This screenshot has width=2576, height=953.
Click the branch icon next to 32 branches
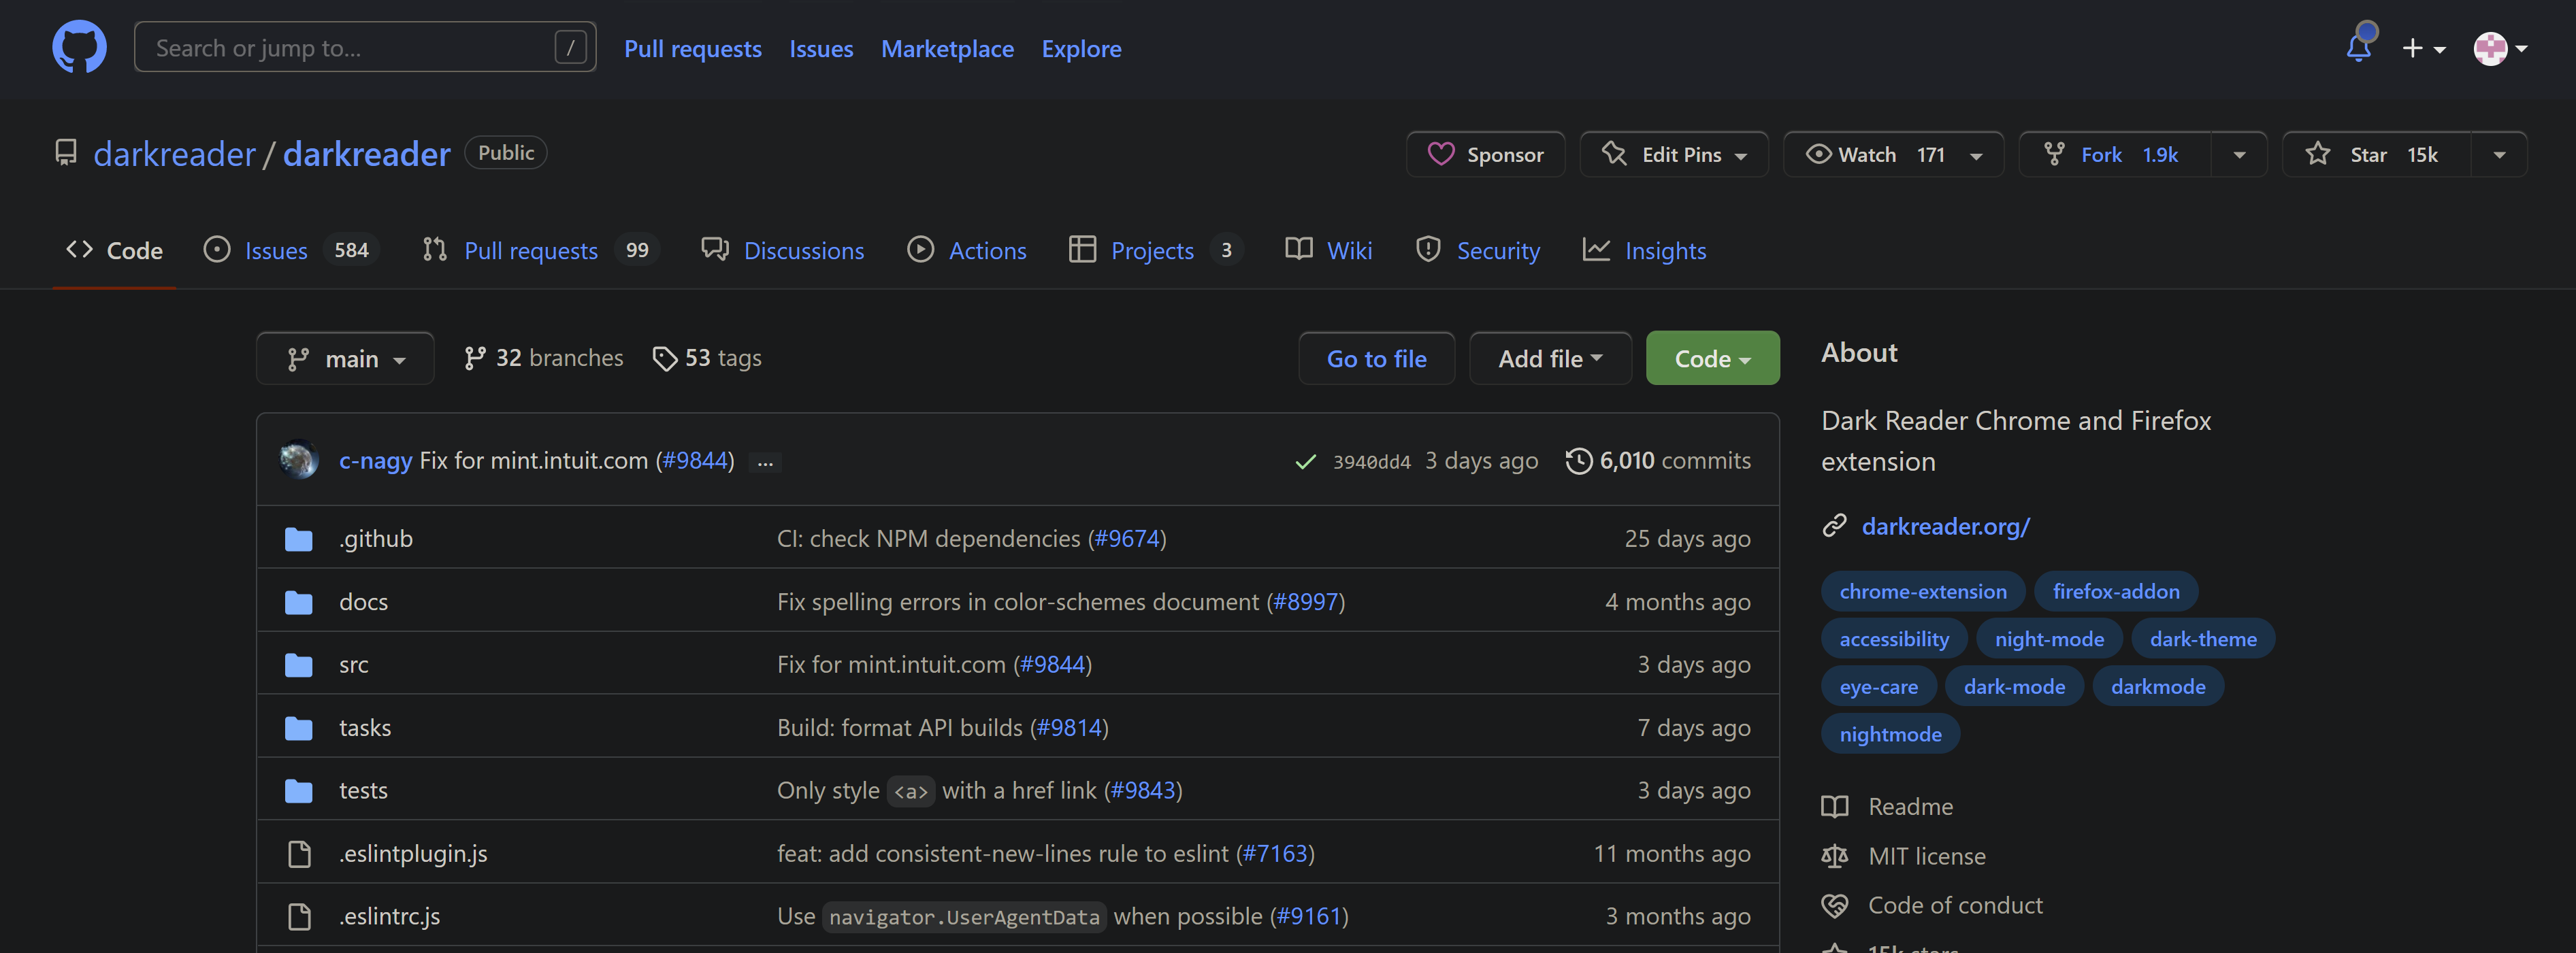(x=474, y=358)
